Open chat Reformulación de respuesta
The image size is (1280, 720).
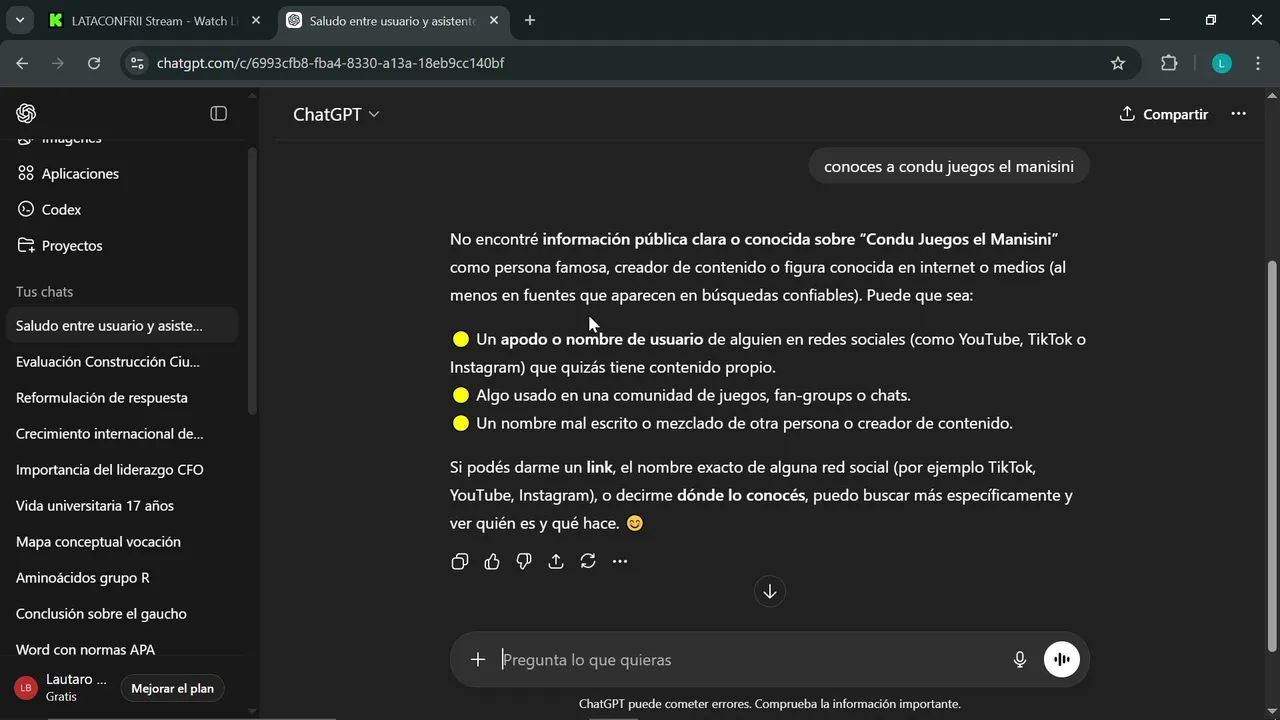122,397
